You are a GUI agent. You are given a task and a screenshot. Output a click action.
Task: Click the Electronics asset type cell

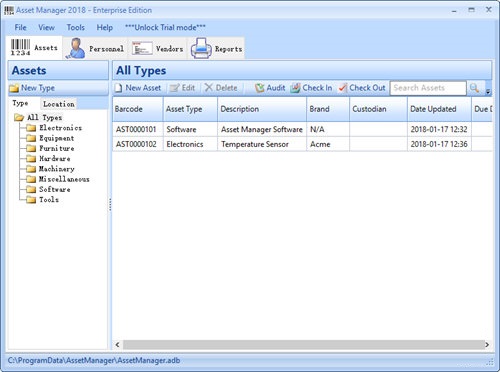(190, 144)
